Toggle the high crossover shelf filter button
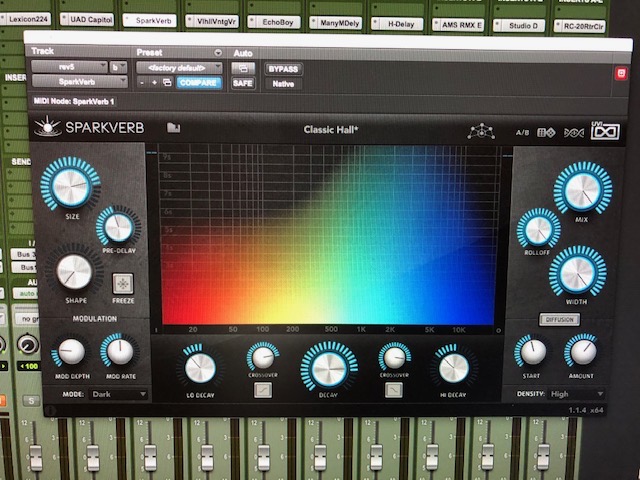The width and height of the screenshot is (640, 480). pyautogui.click(x=393, y=390)
